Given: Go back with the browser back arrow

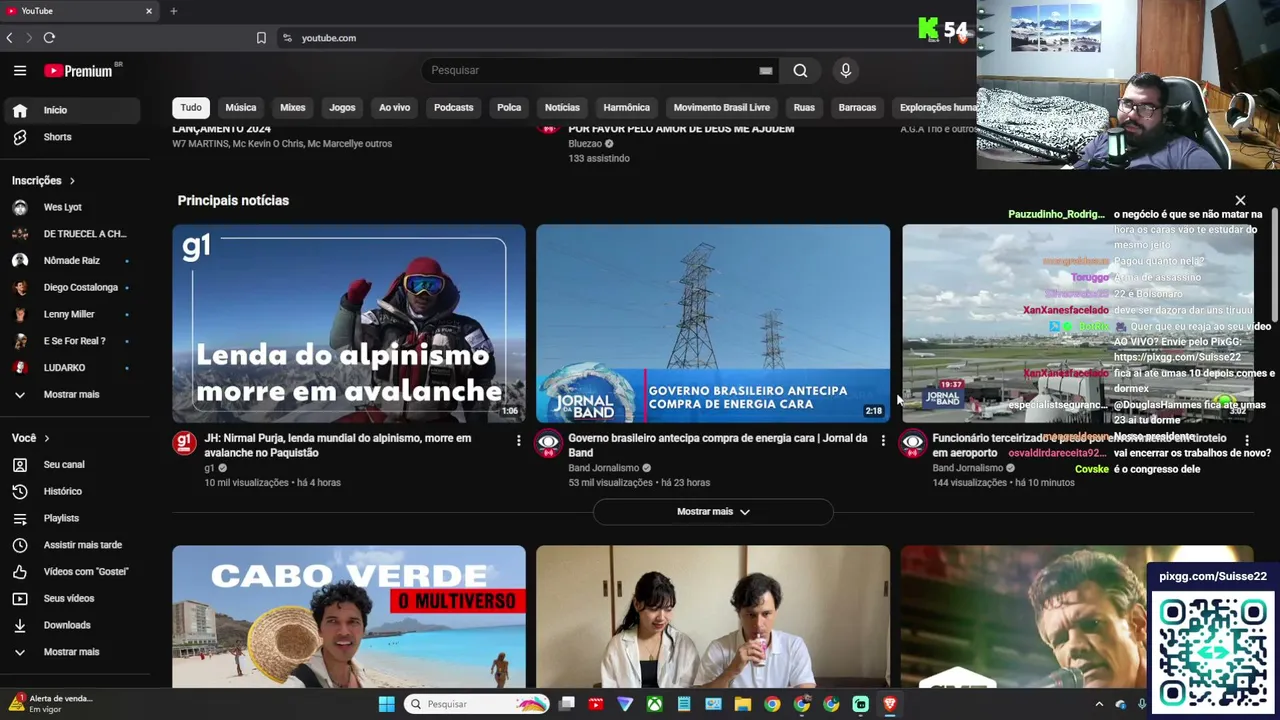Looking at the screenshot, I should click(10, 38).
